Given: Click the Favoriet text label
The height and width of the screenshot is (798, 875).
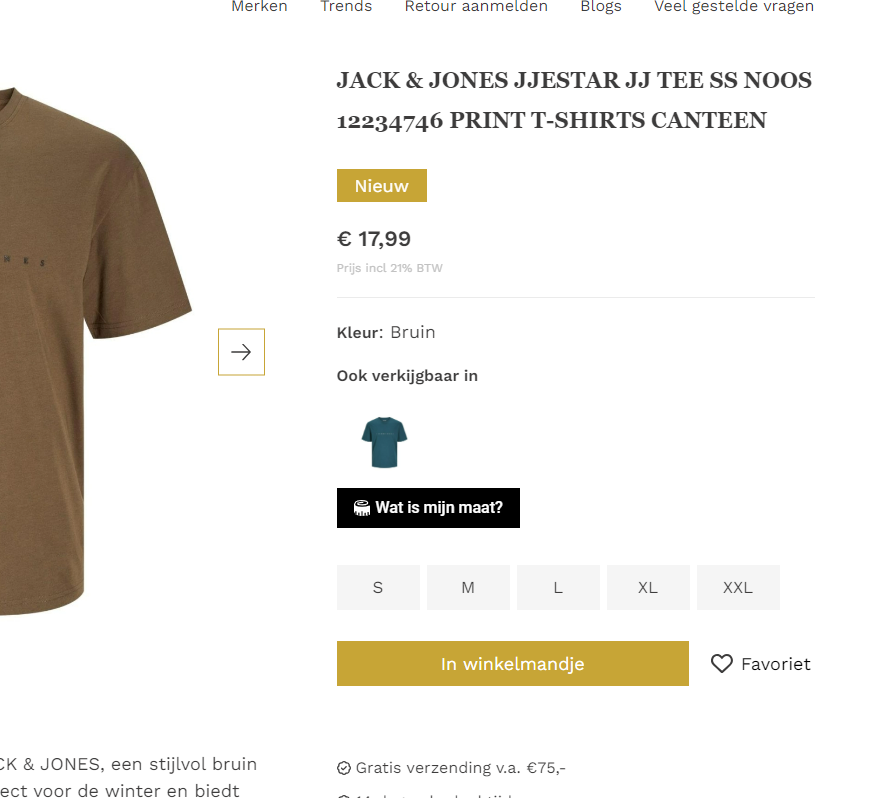Looking at the screenshot, I should click(775, 664).
